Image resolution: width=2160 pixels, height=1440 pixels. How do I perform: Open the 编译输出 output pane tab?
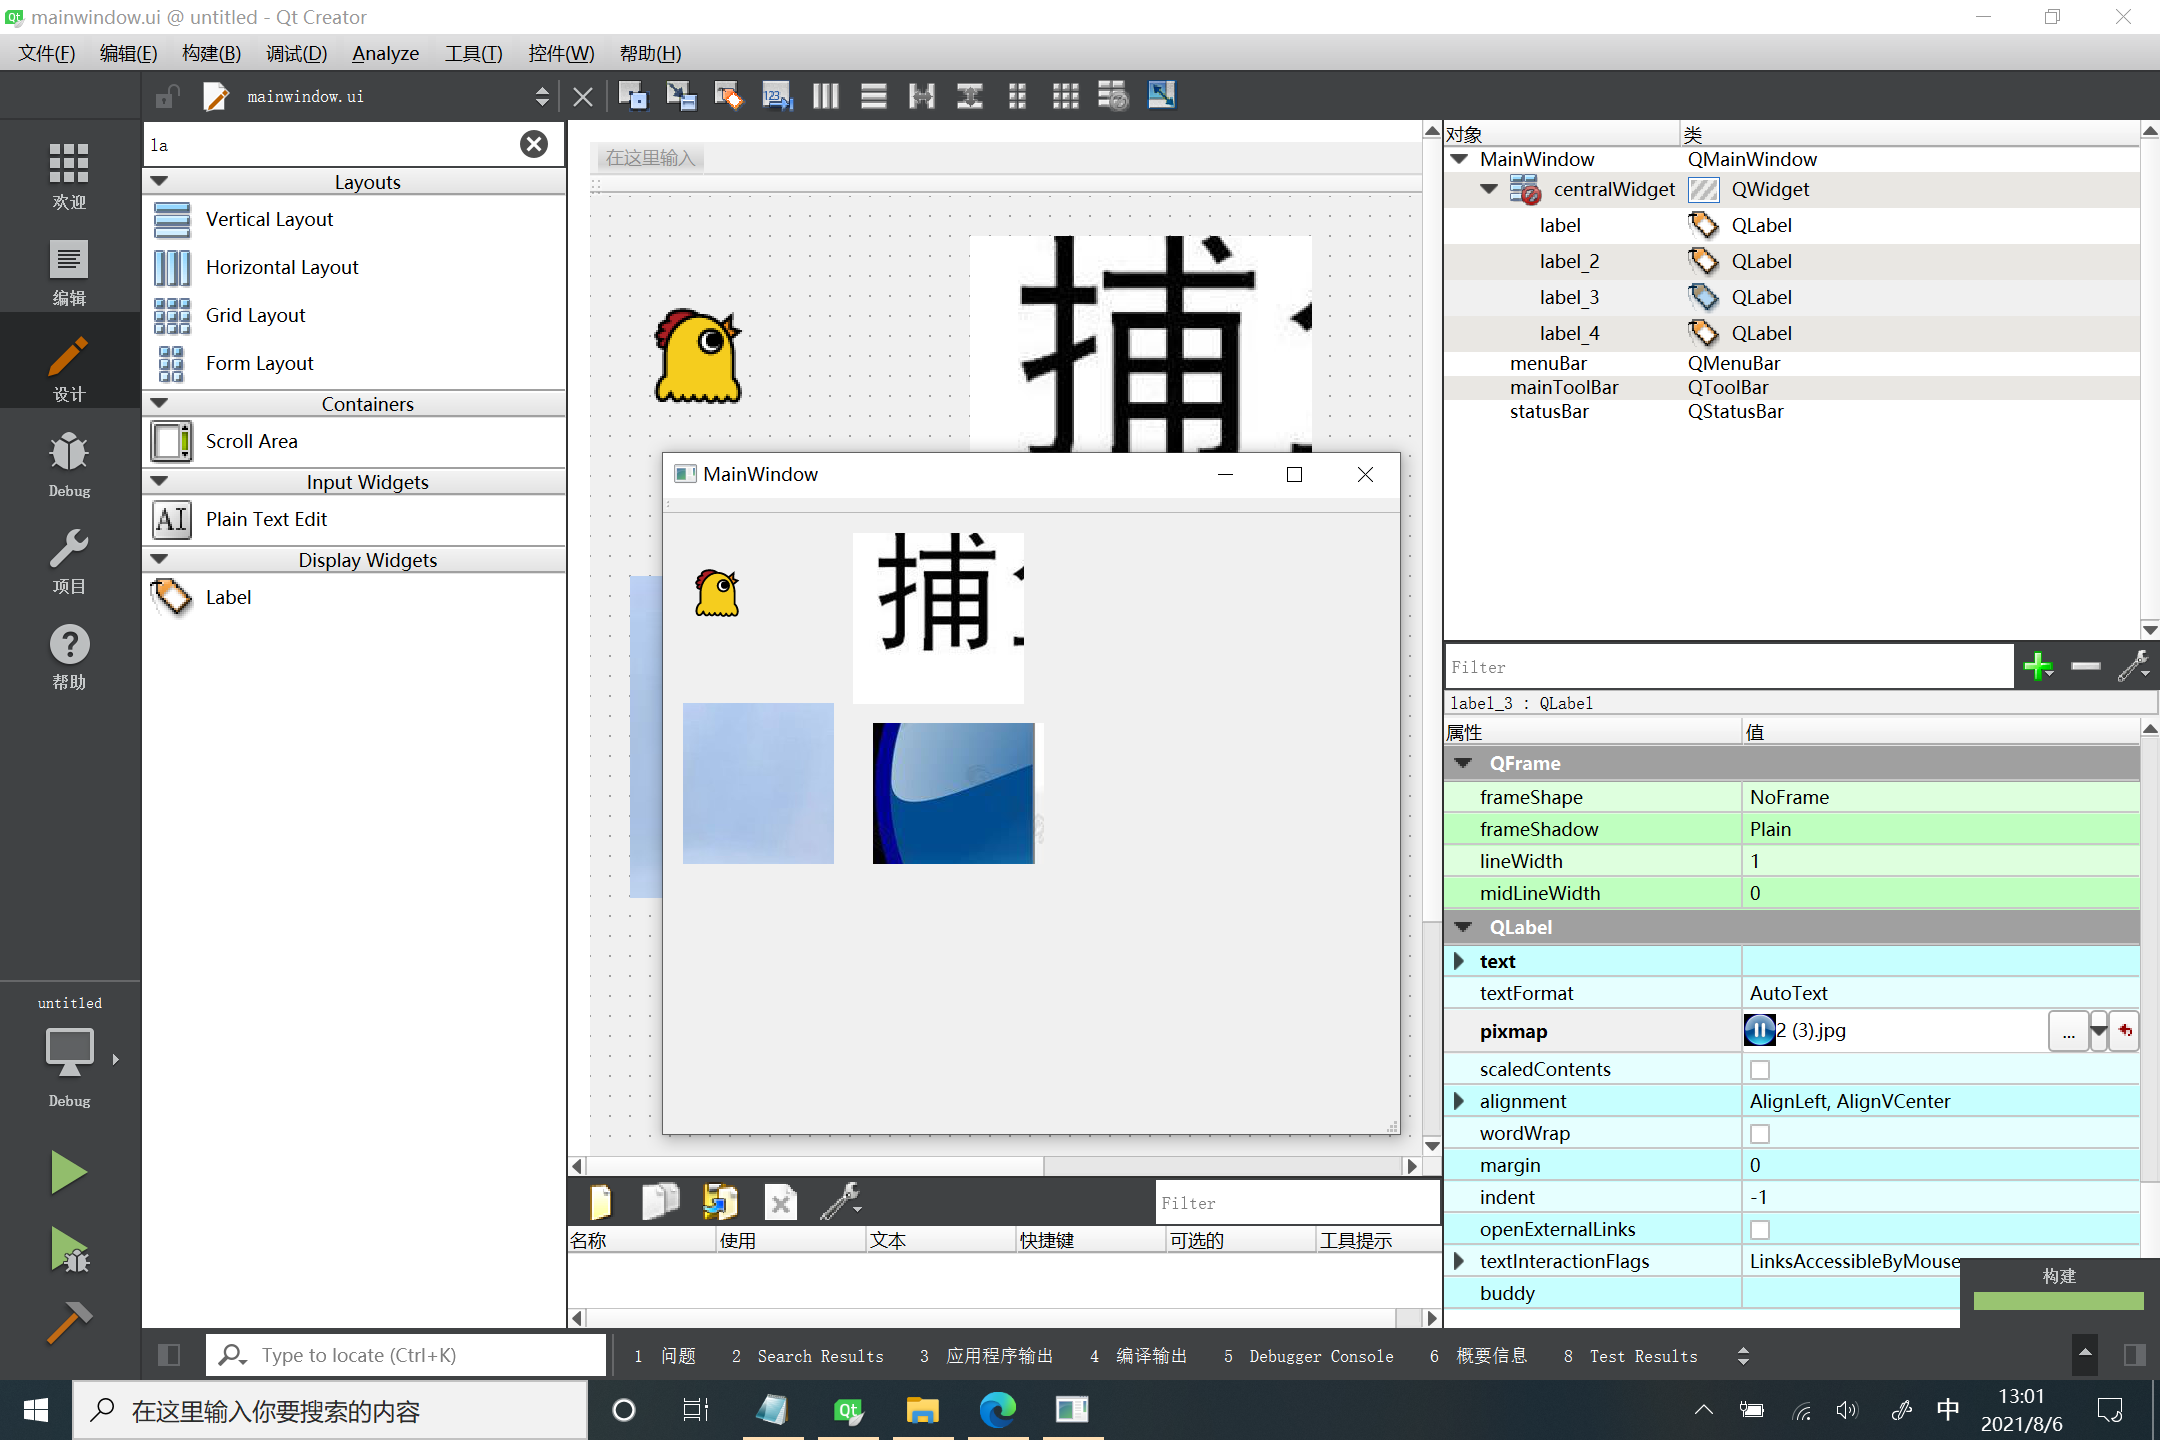tap(1138, 1356)
